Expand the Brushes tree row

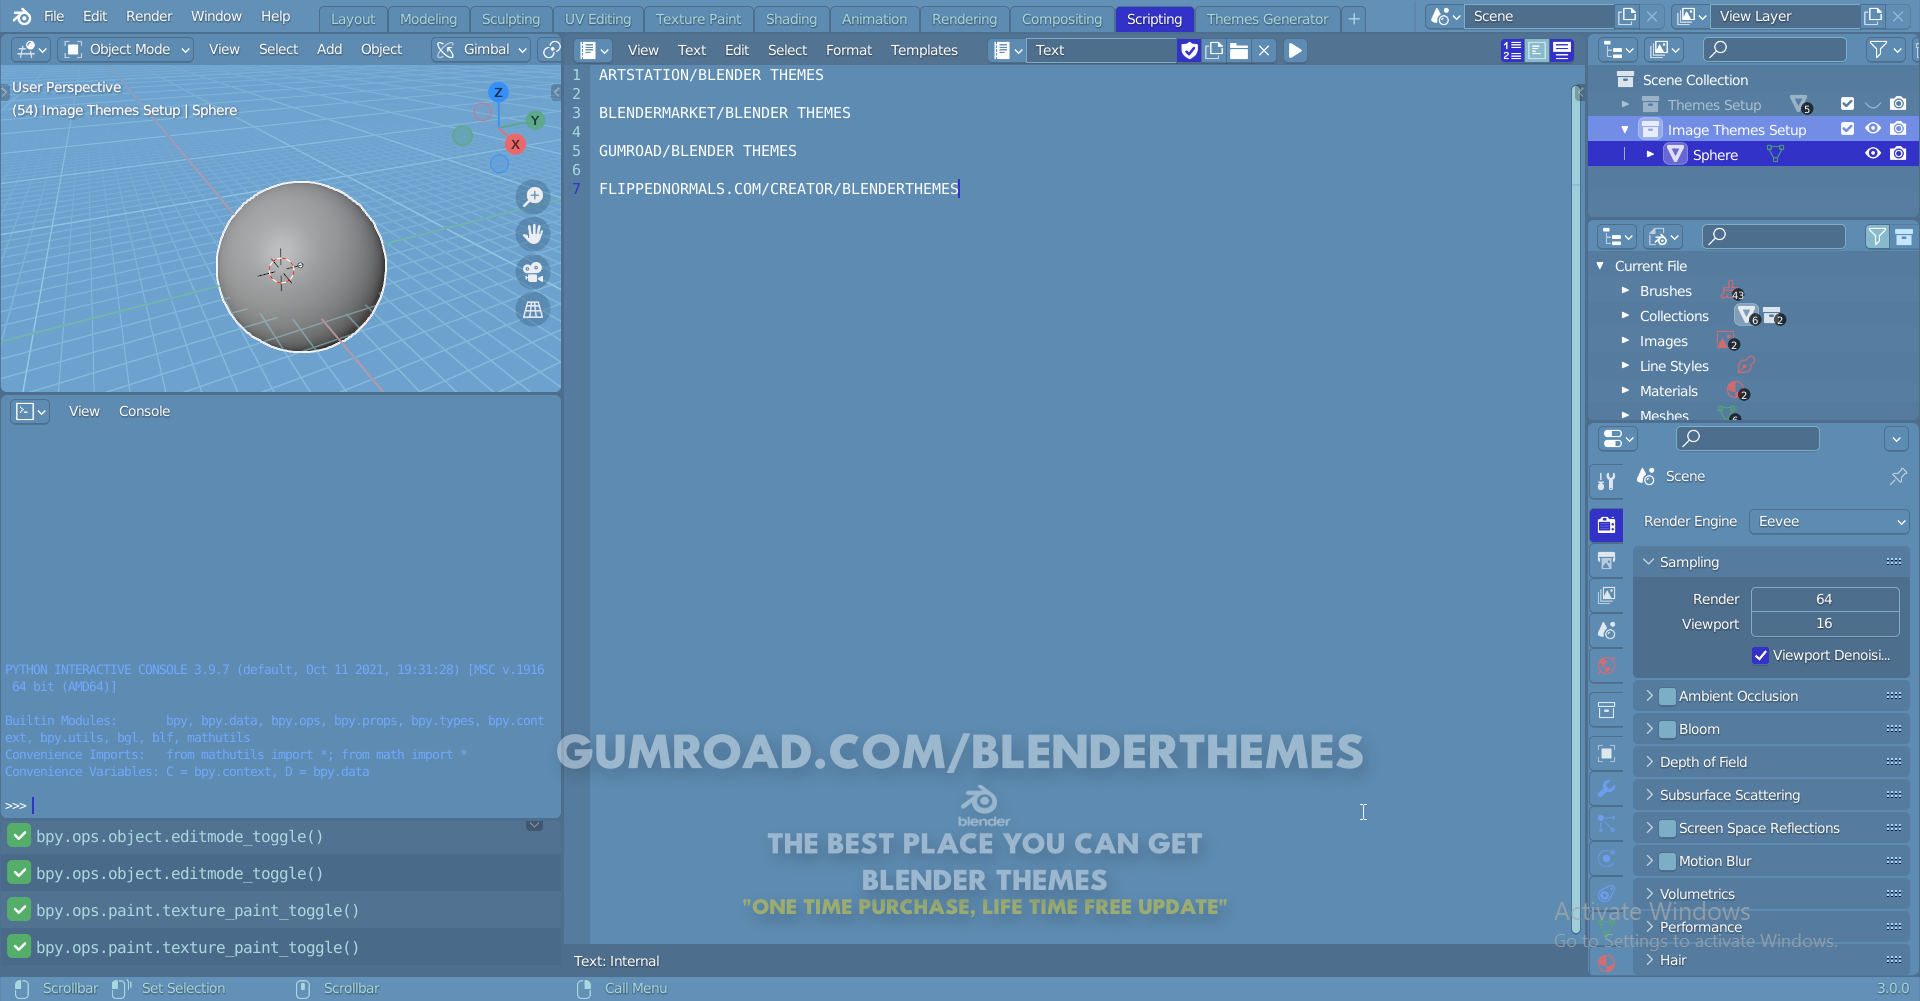click(1625, 291)
